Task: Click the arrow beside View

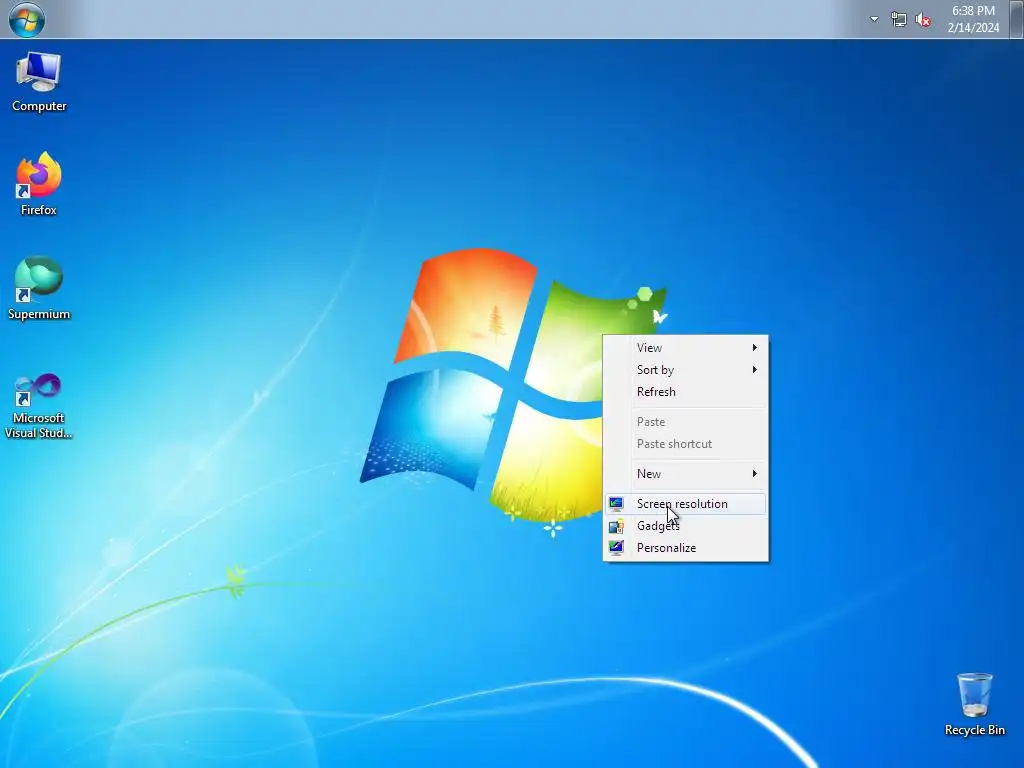Action: pos(754,347)
